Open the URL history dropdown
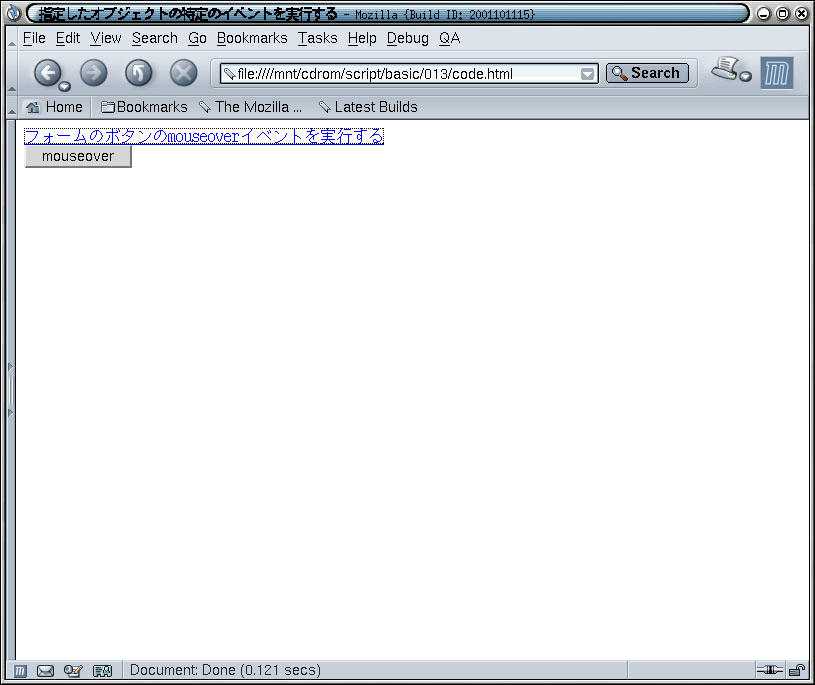815x685 pixels. coord(587,74)
